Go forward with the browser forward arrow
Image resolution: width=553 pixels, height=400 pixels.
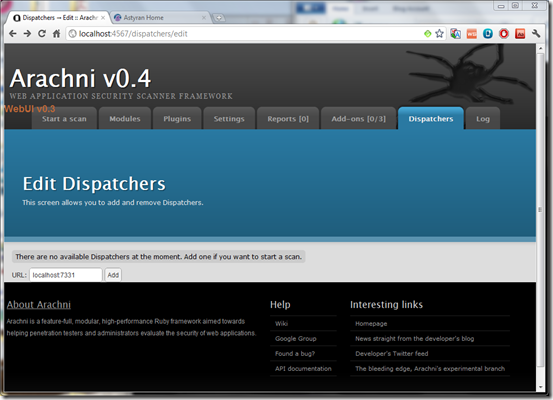[x=27, y=34]
